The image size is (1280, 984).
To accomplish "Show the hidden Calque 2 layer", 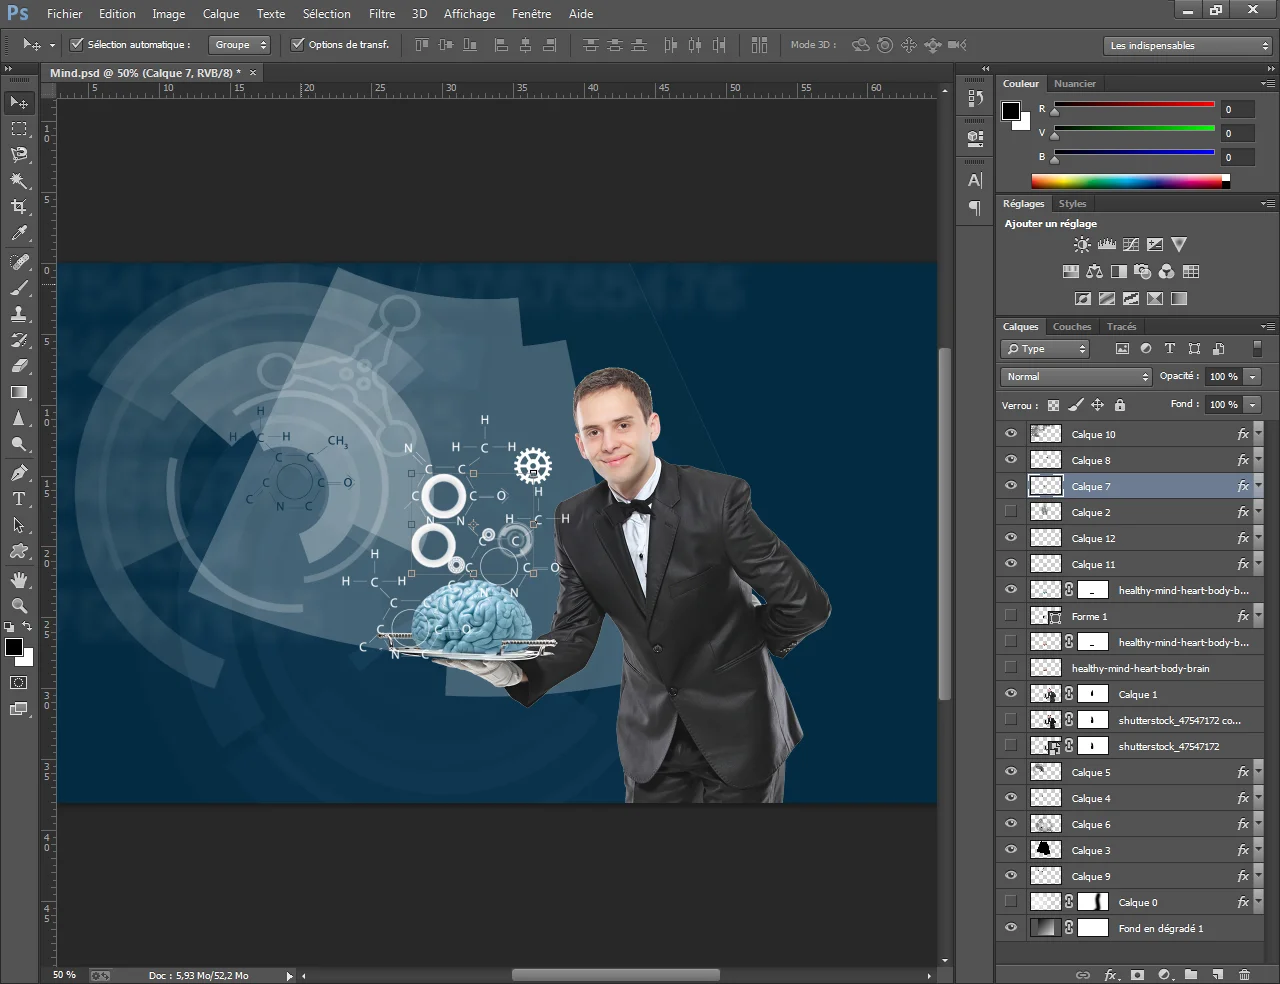I will tap(1011, 512).
